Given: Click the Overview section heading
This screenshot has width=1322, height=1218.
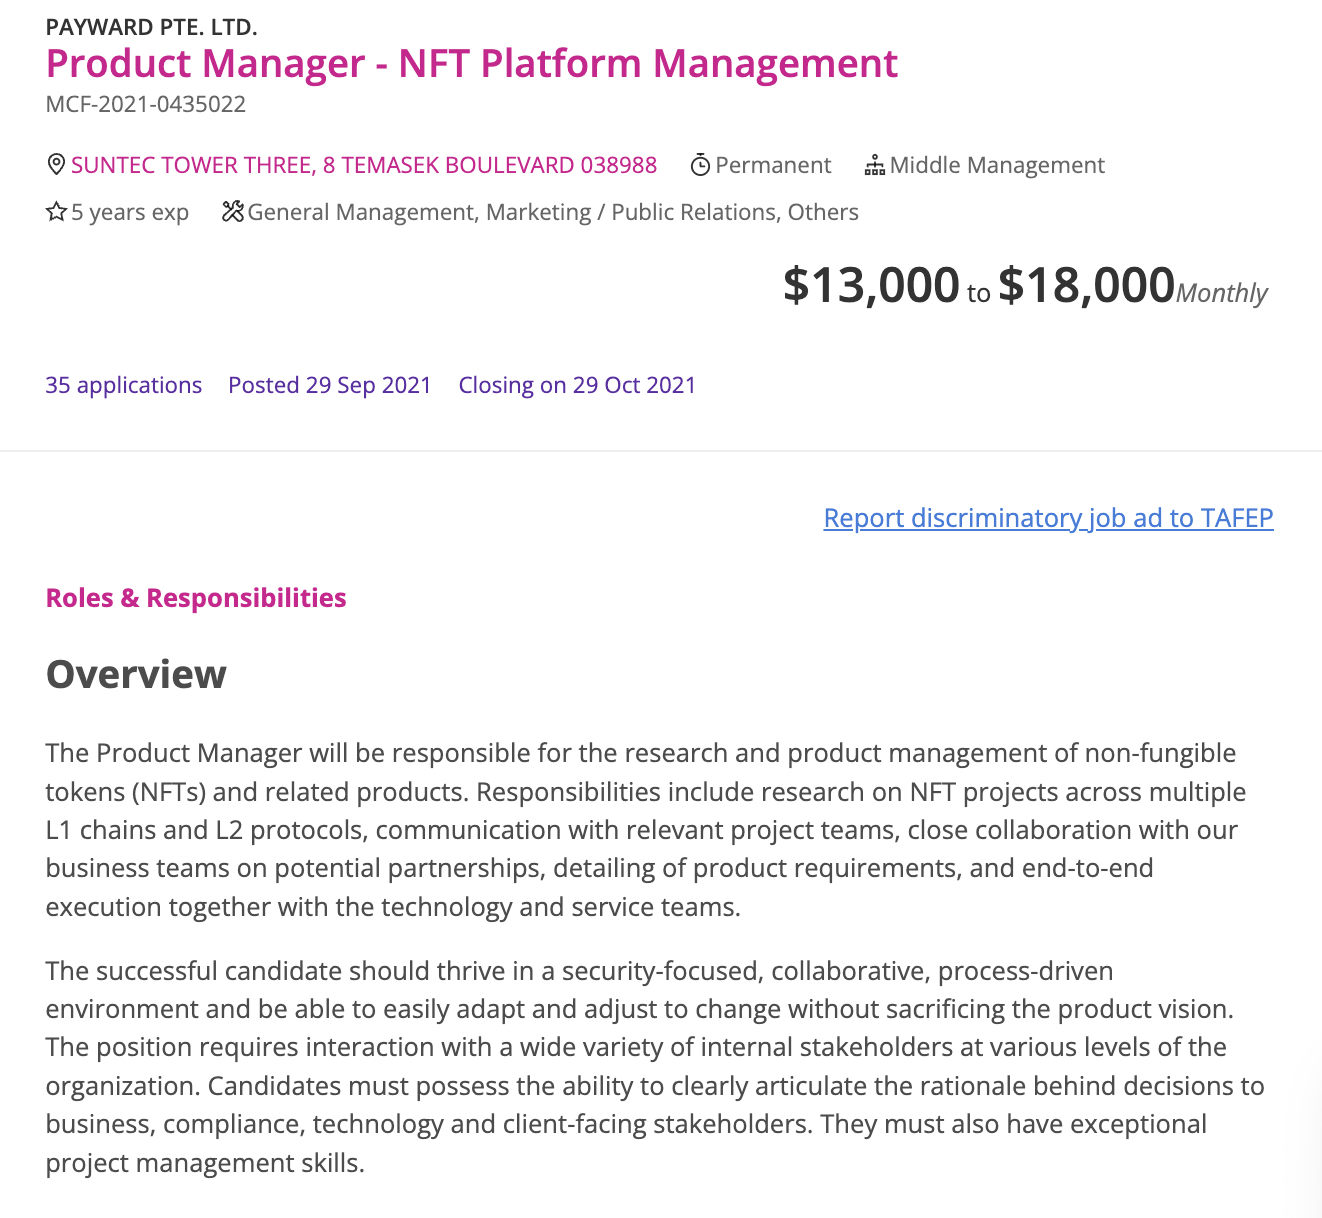Looking at the screenshot, I should [135, 675].
